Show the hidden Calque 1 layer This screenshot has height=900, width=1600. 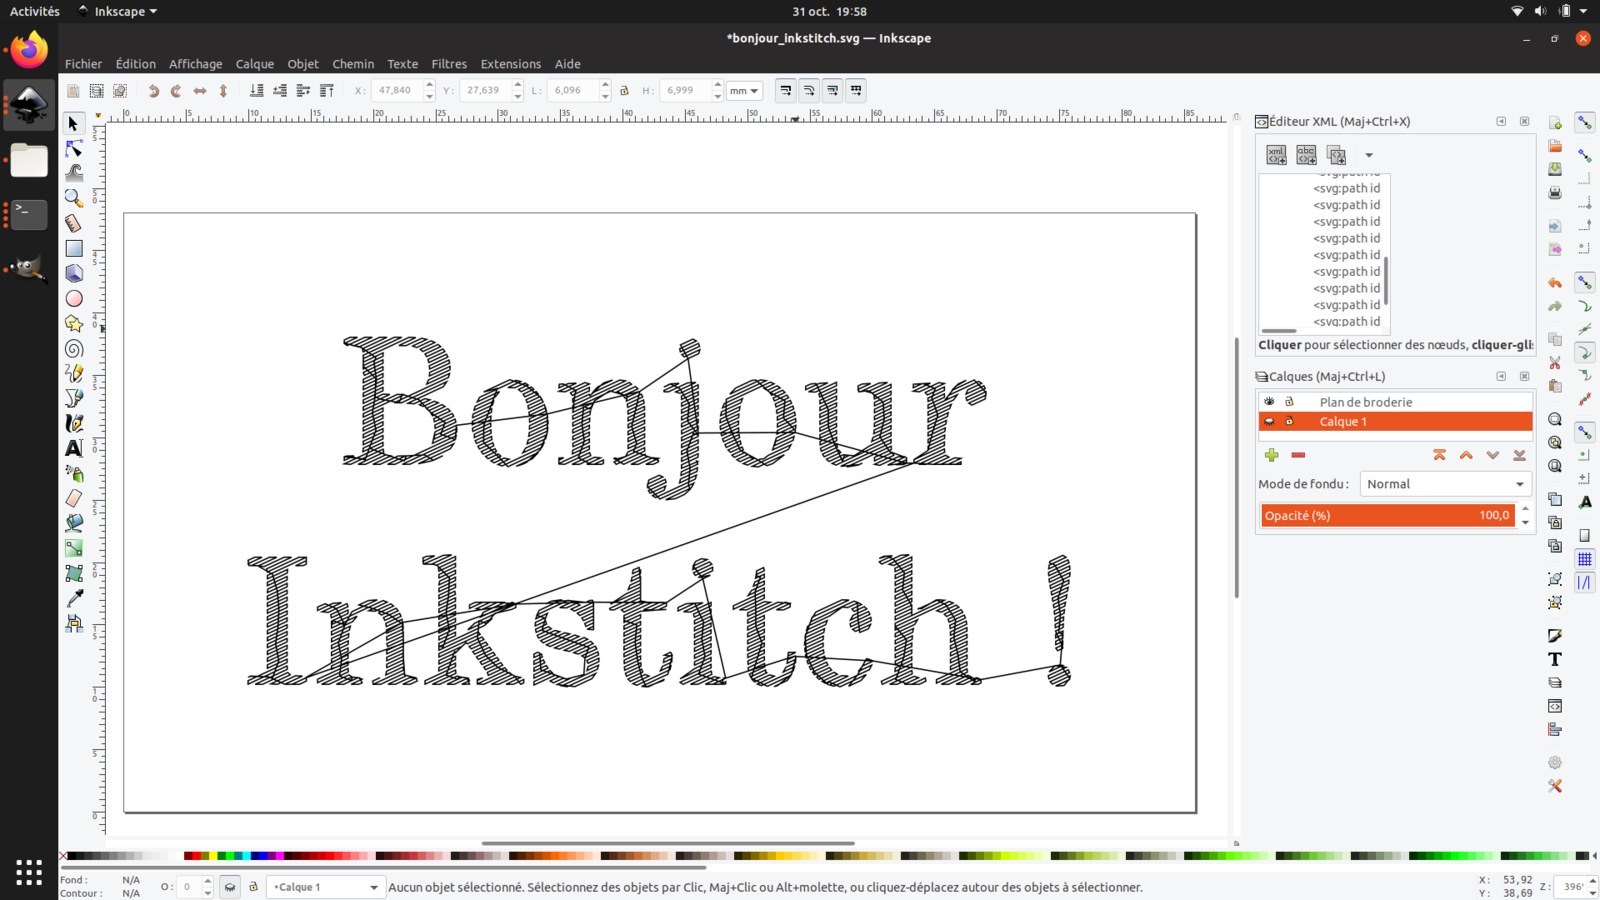pyautogui.click(x=1269, y=422)
